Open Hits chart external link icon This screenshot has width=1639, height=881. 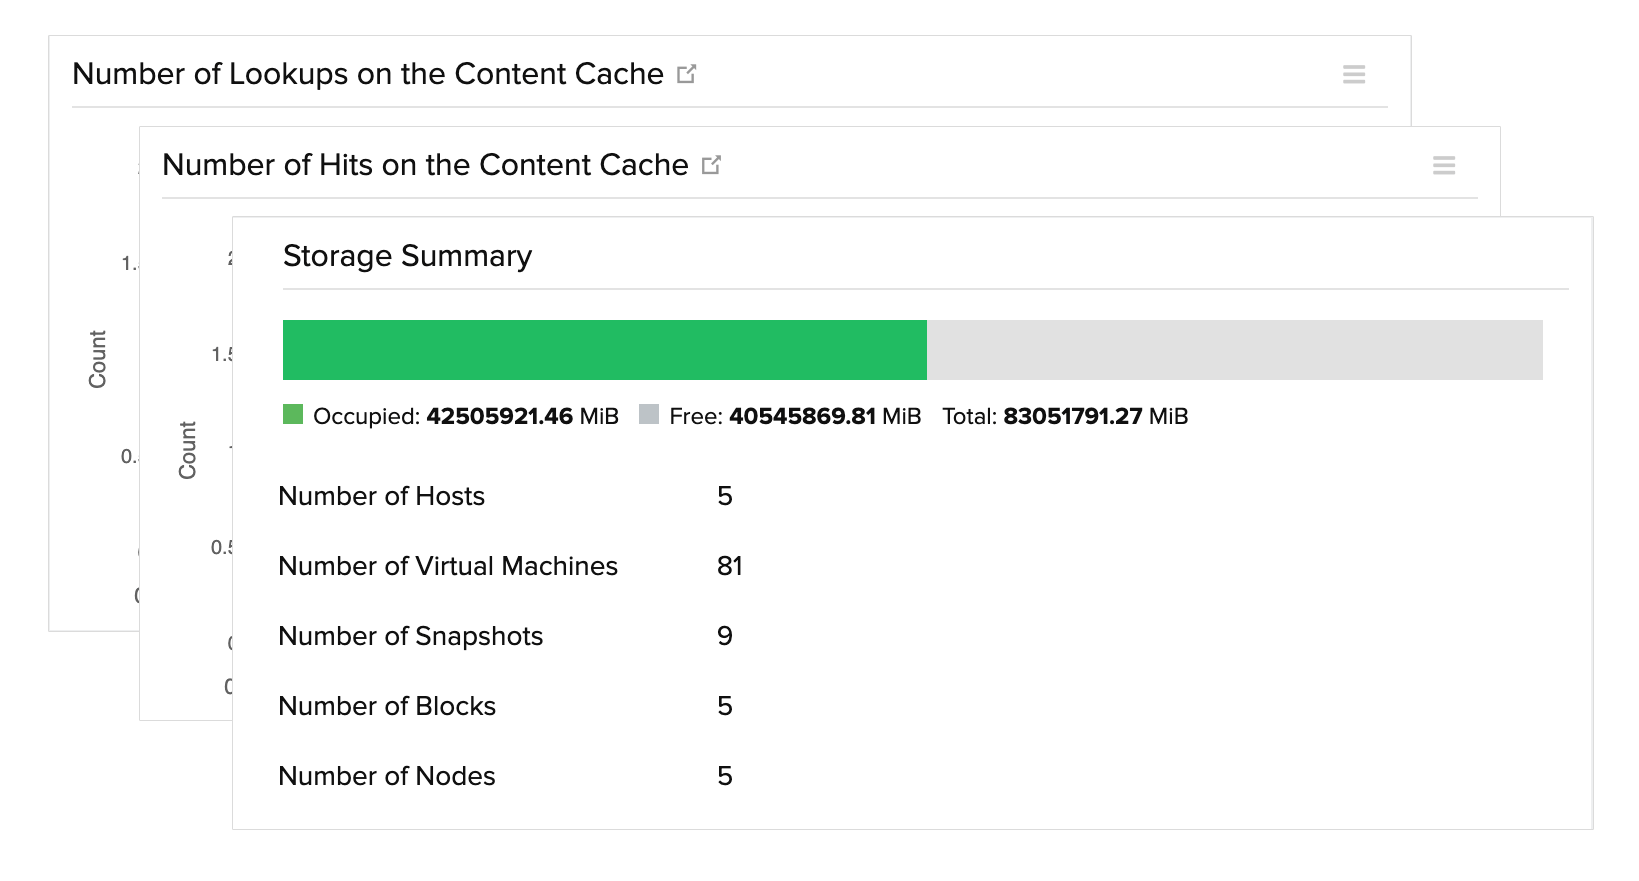[x=711, y=165]
